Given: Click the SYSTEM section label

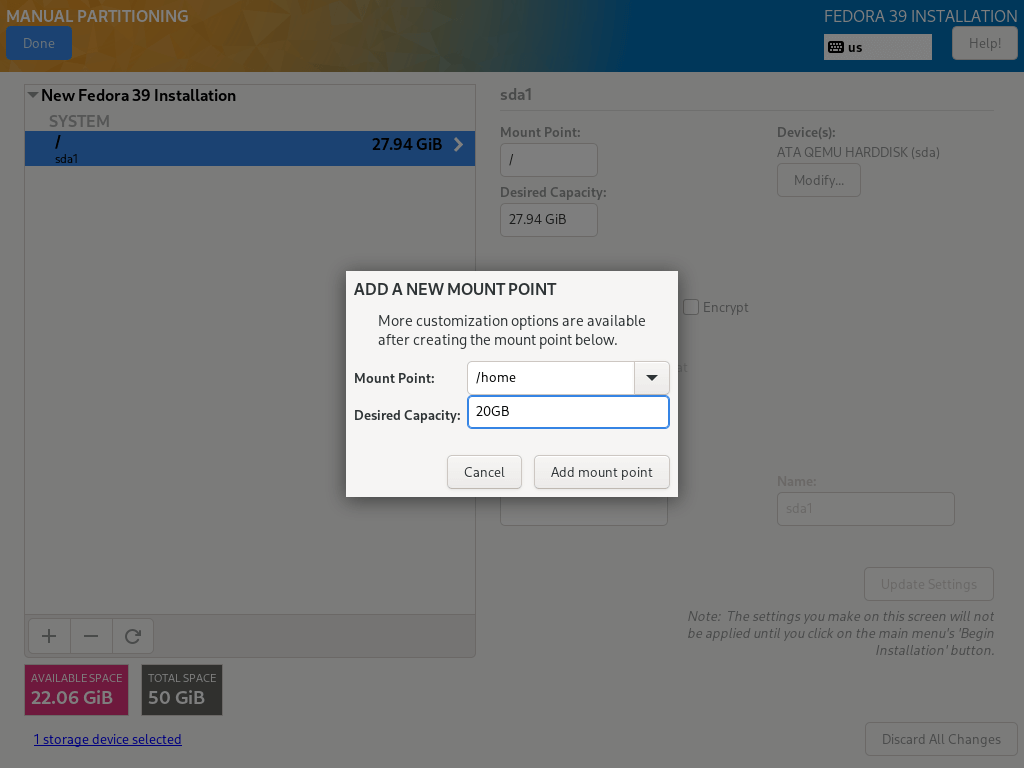Looking at the screenshot, I should click(x=79, y=121).
